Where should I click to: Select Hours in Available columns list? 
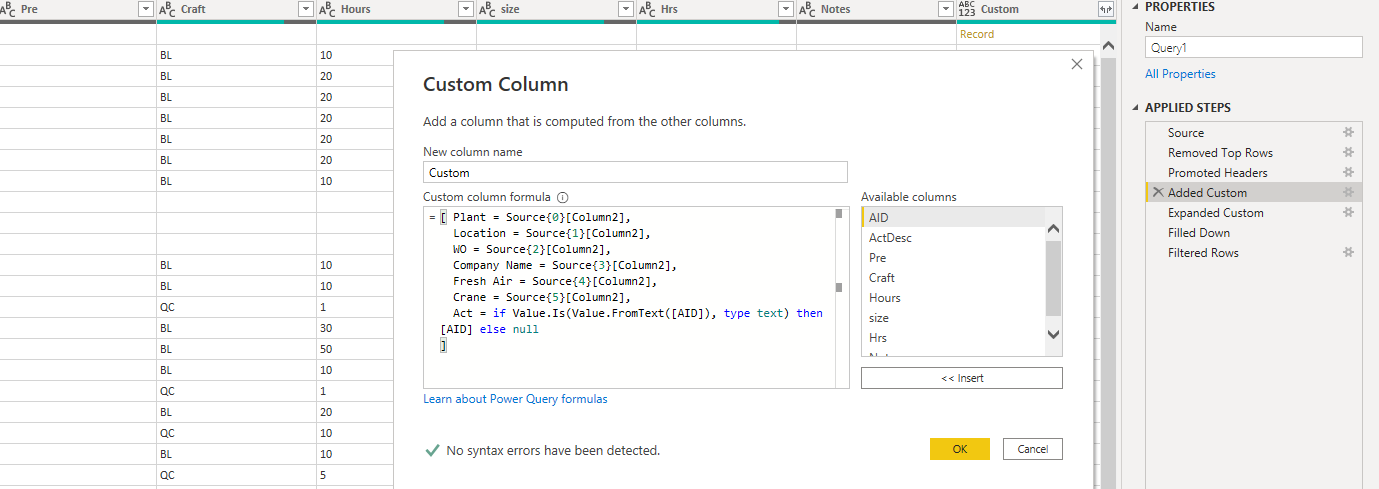click(953, 297)
